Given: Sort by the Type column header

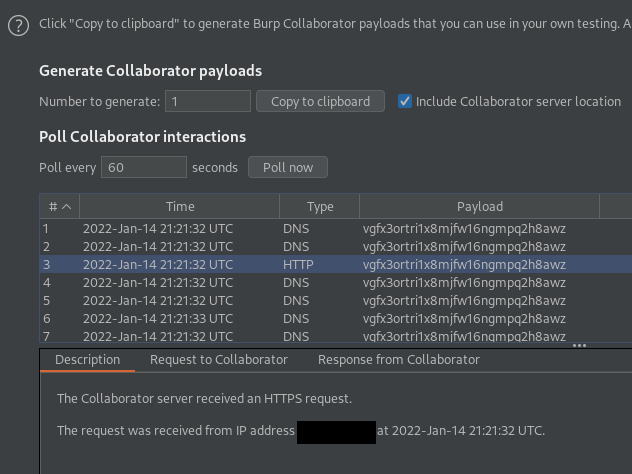Looking at the screenshot, I should click(320, 207).
